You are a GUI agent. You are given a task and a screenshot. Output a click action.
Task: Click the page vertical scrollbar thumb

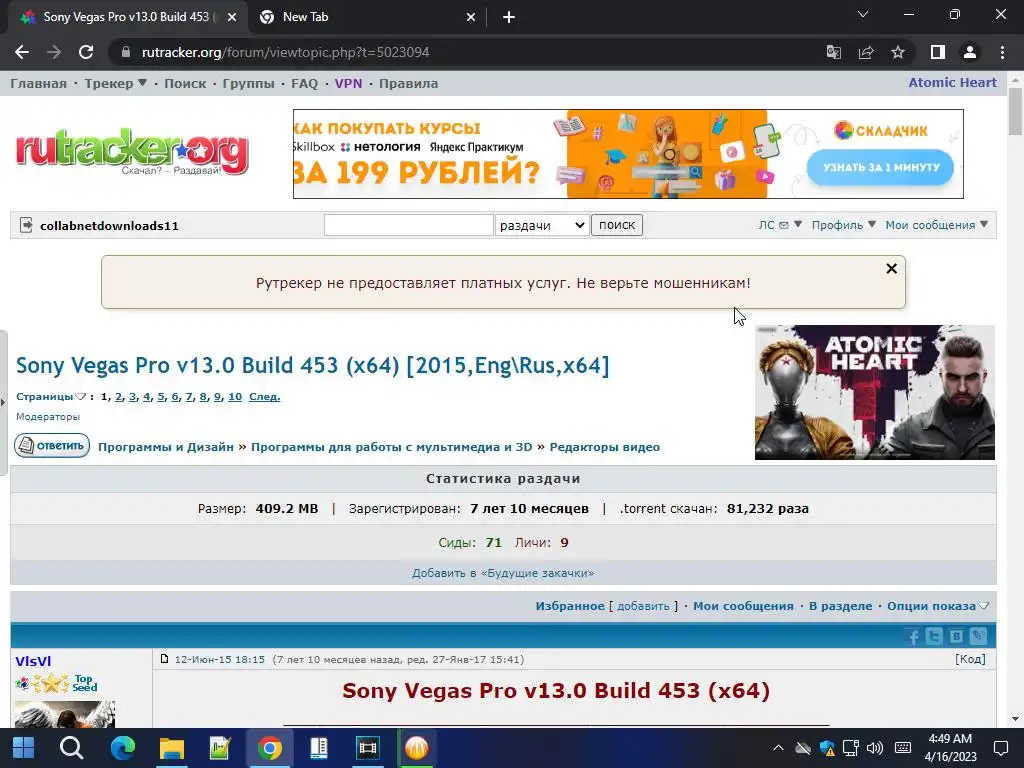(1016, 112)
